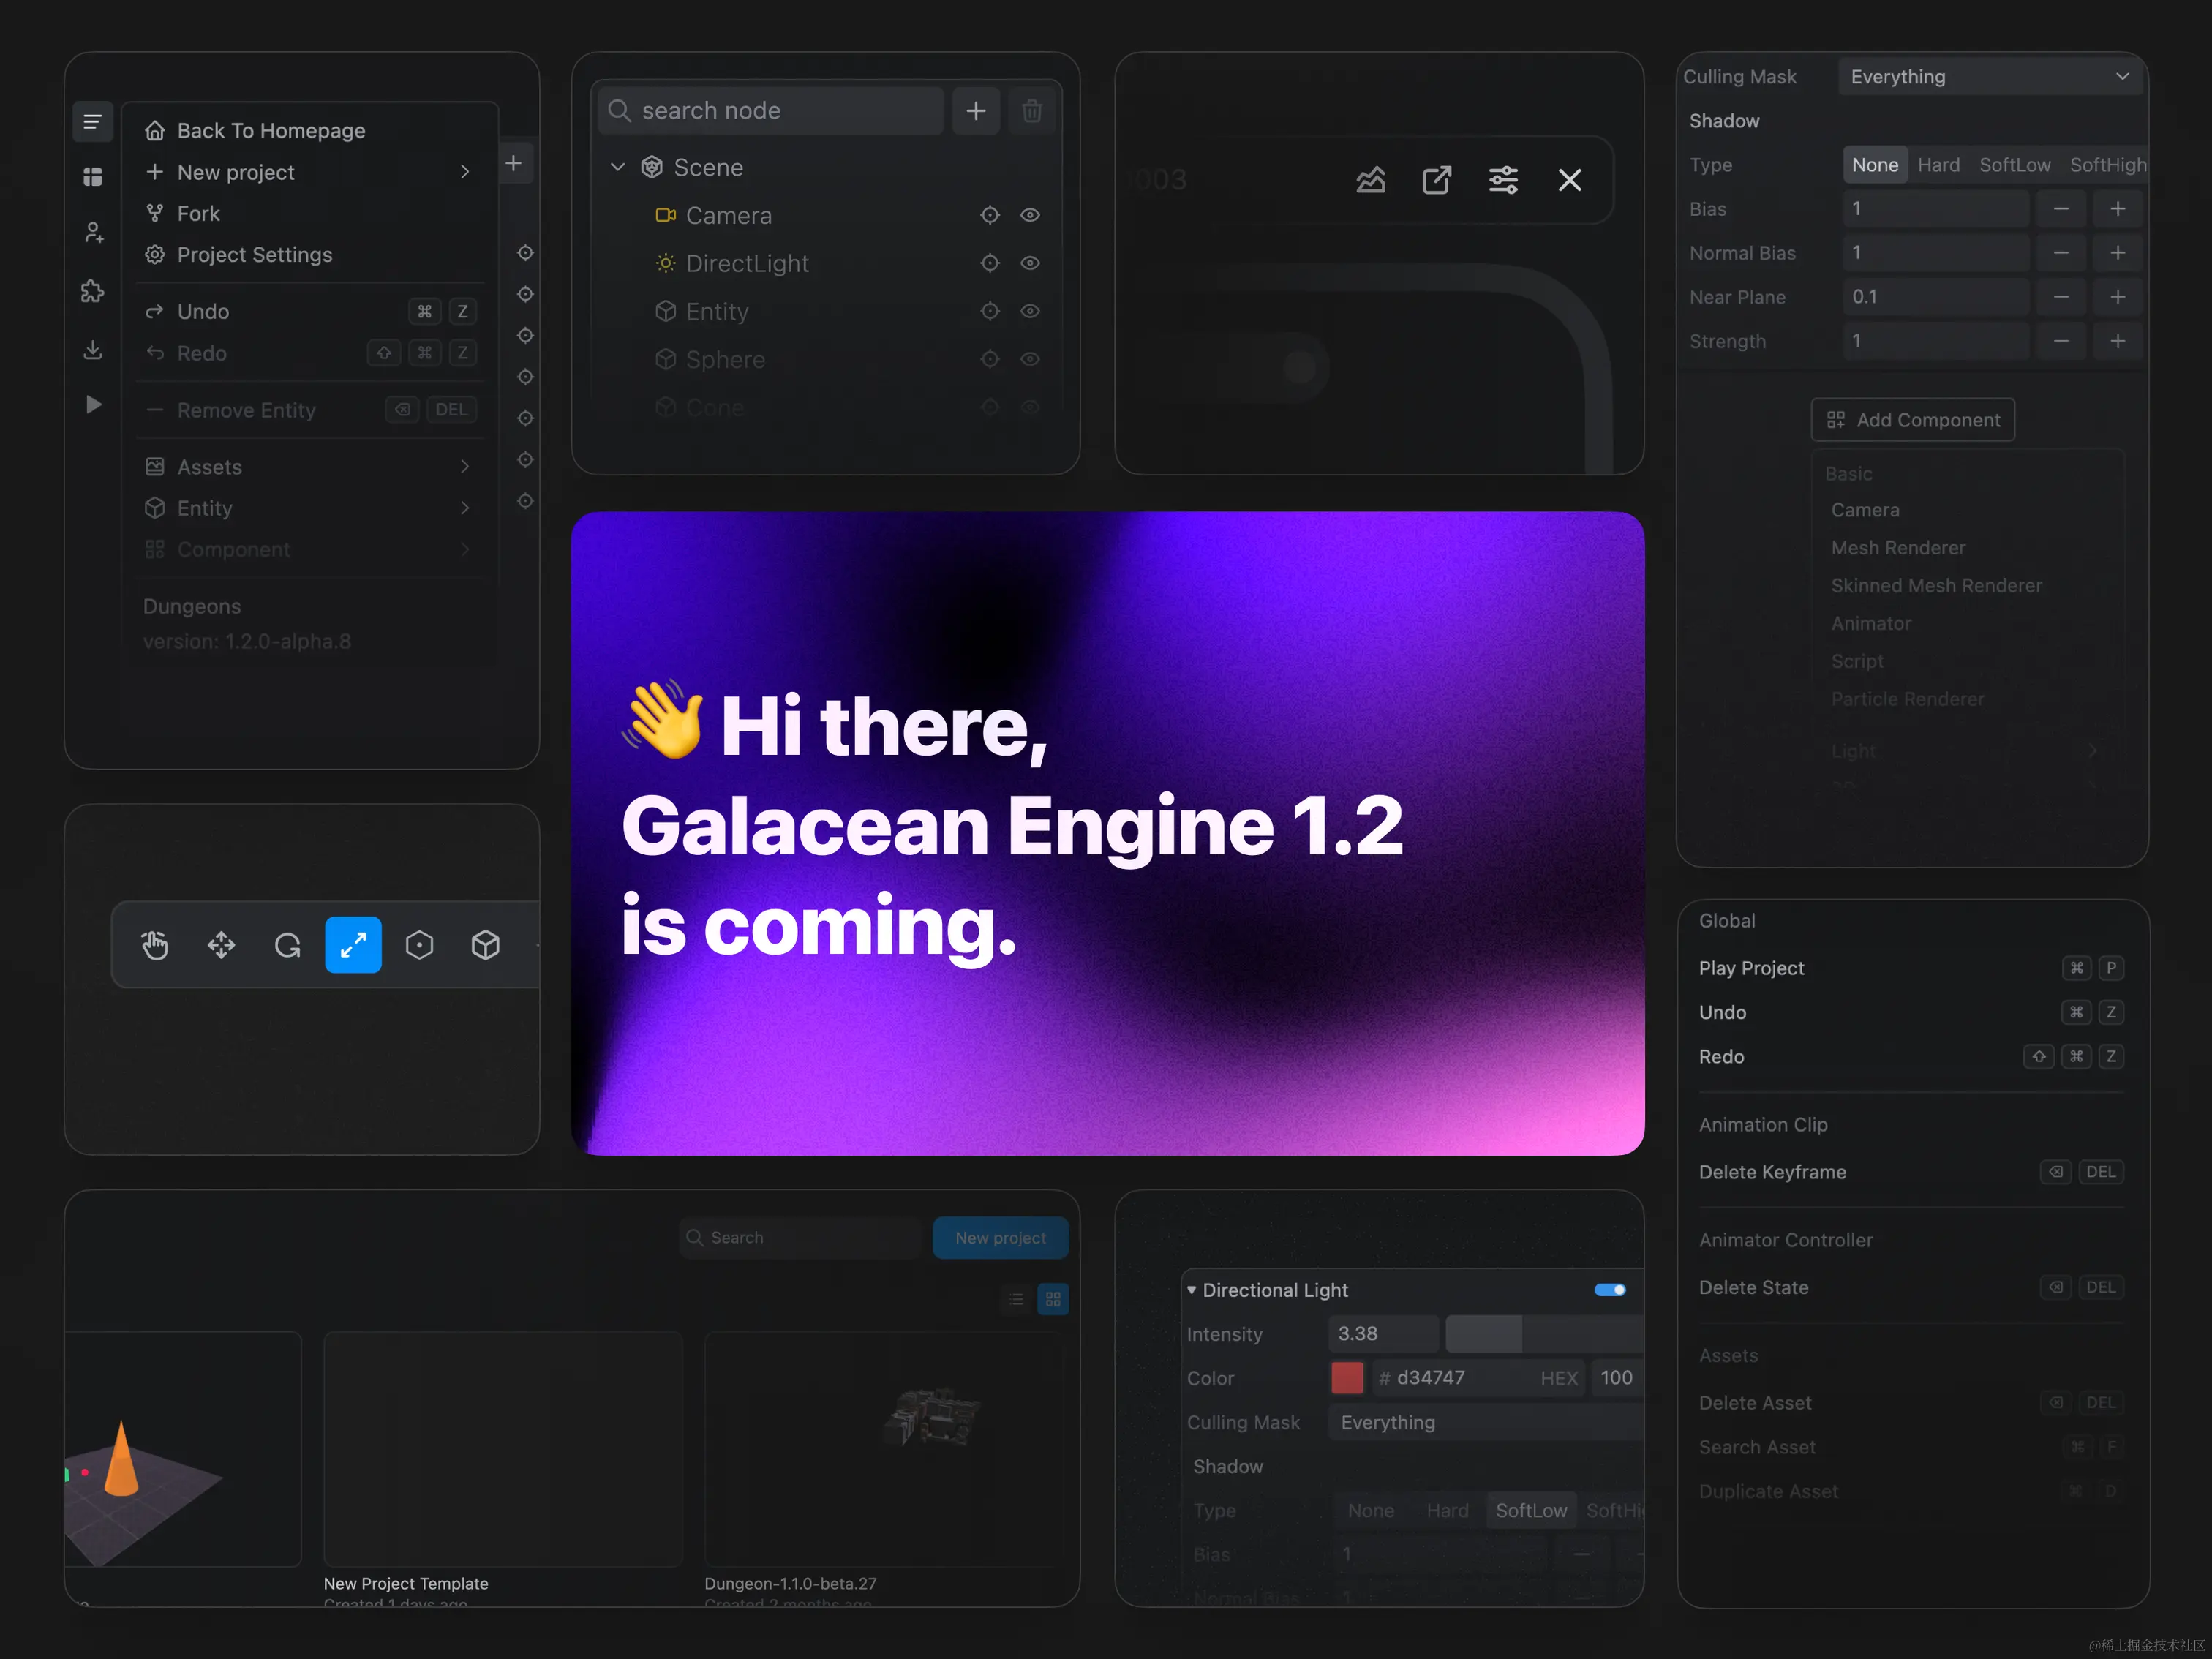This screenshot has height=1659, width=2212.
Task: Focus the search node input field
Action: [771, 110]
